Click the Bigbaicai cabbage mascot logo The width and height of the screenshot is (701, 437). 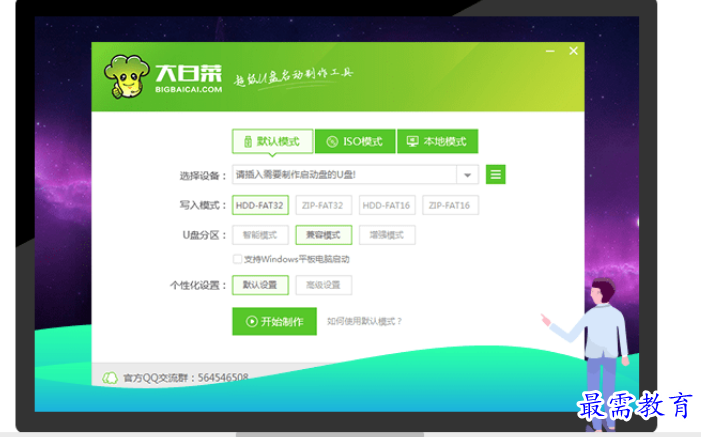(127, 76)
